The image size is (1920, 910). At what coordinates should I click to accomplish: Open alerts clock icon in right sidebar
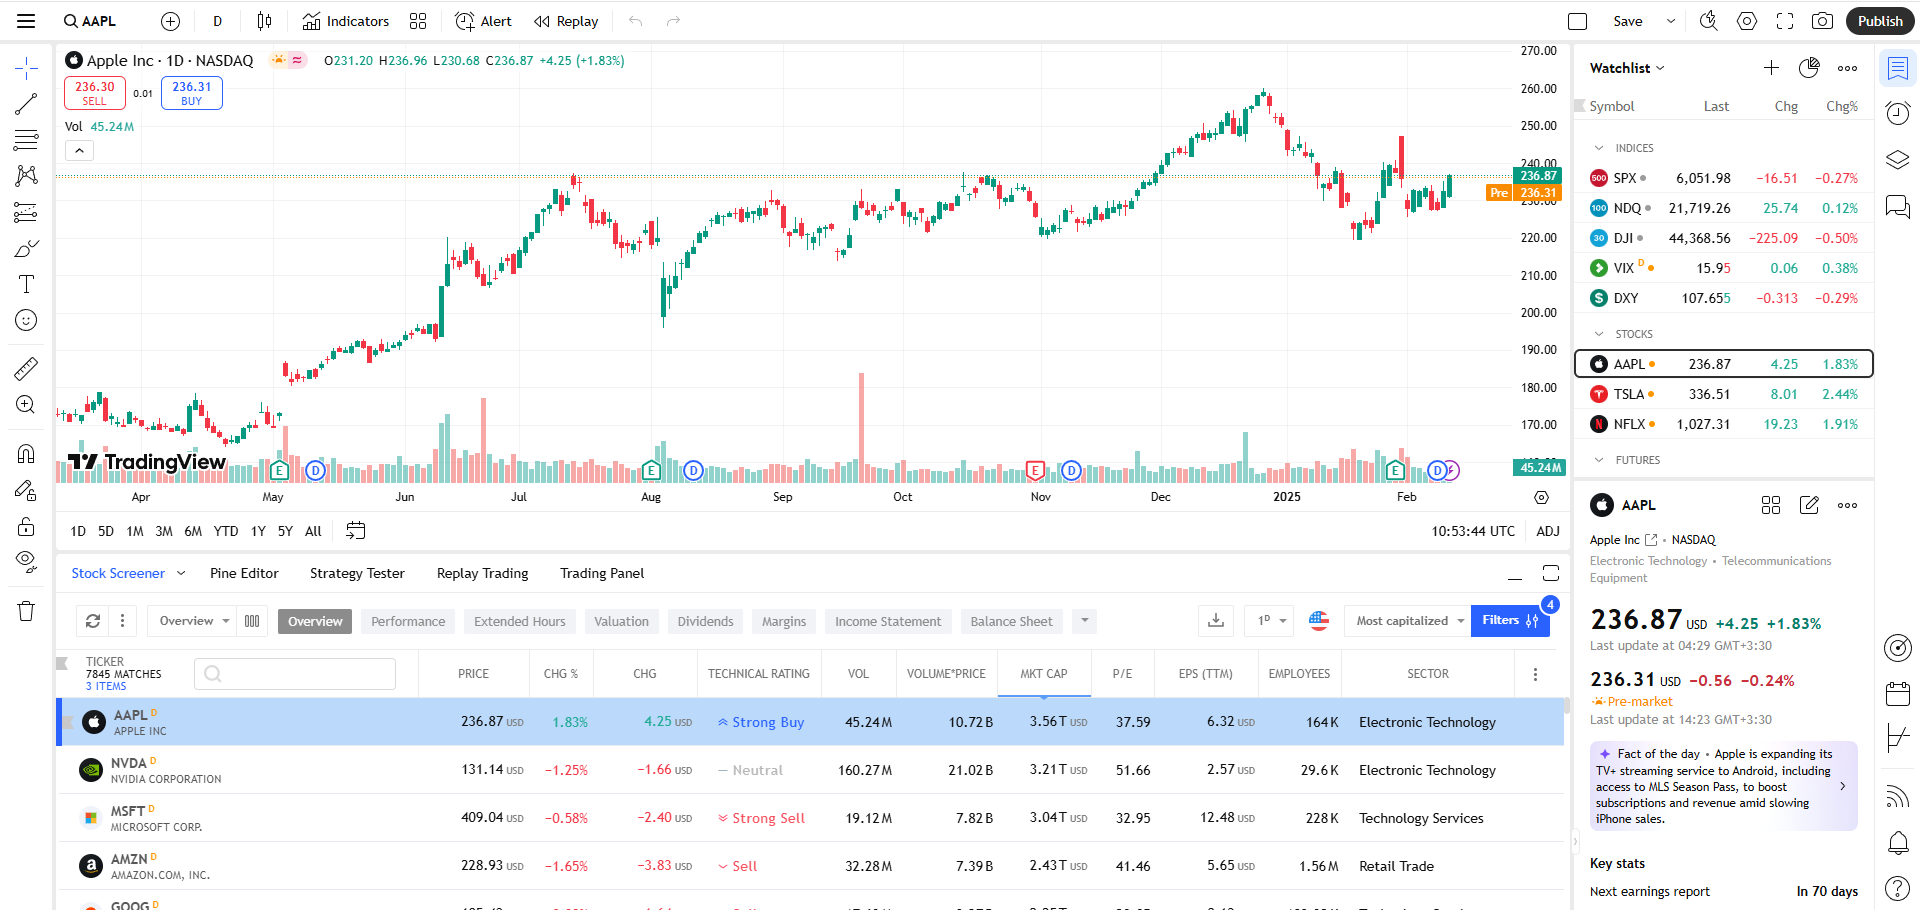click(1898, 113)
